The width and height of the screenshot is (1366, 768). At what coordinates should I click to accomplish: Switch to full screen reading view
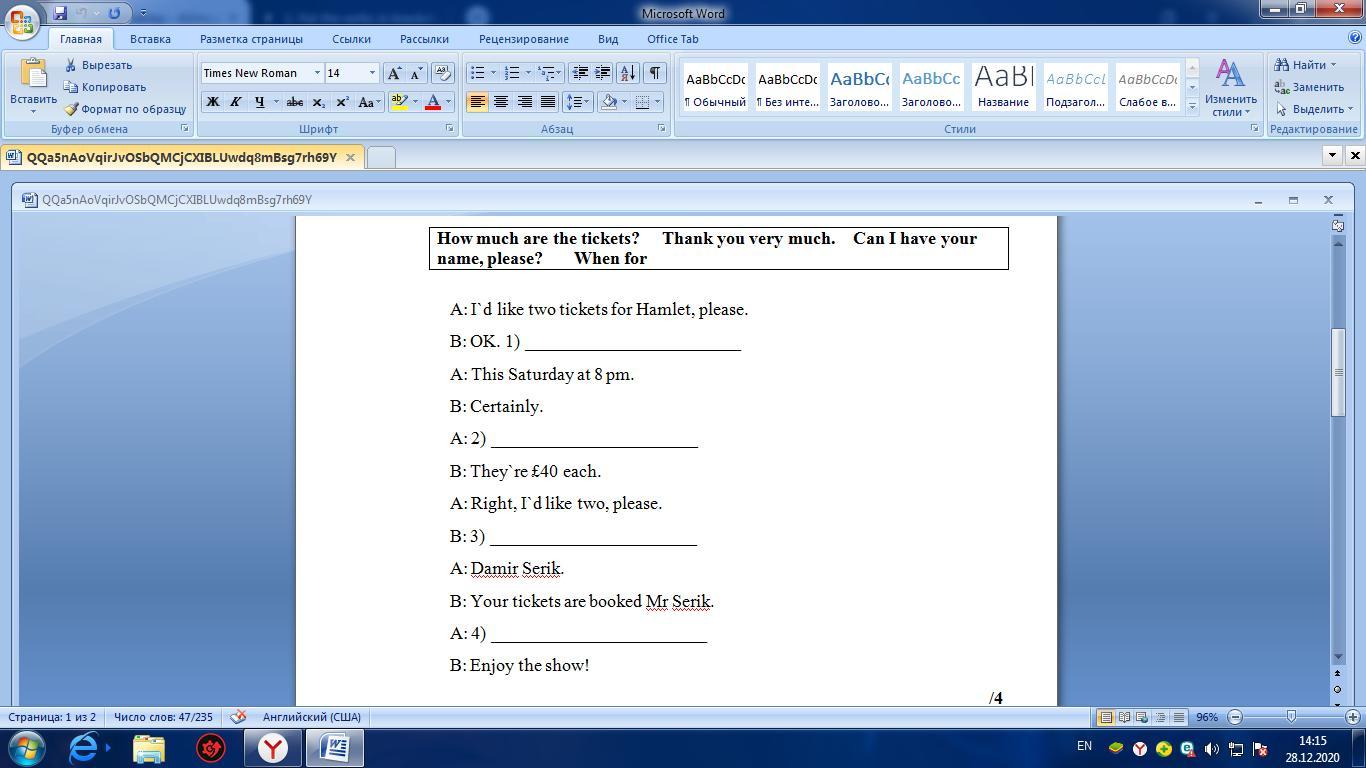pos(1124,717)
